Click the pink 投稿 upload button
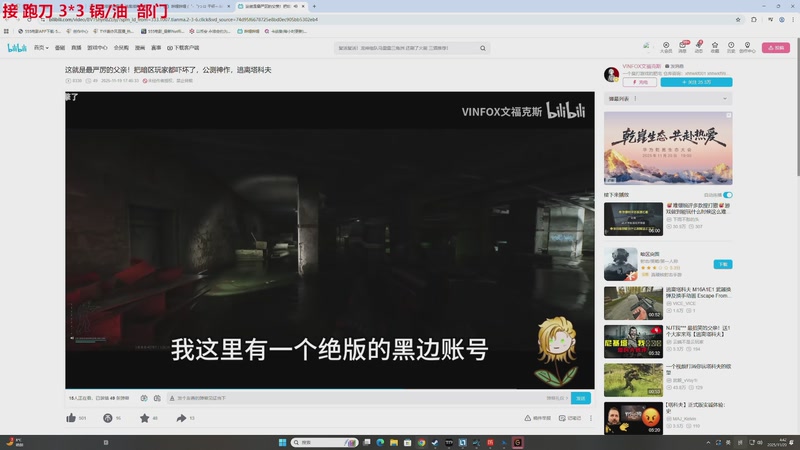 pyautogui.click(x=776, y=47)
